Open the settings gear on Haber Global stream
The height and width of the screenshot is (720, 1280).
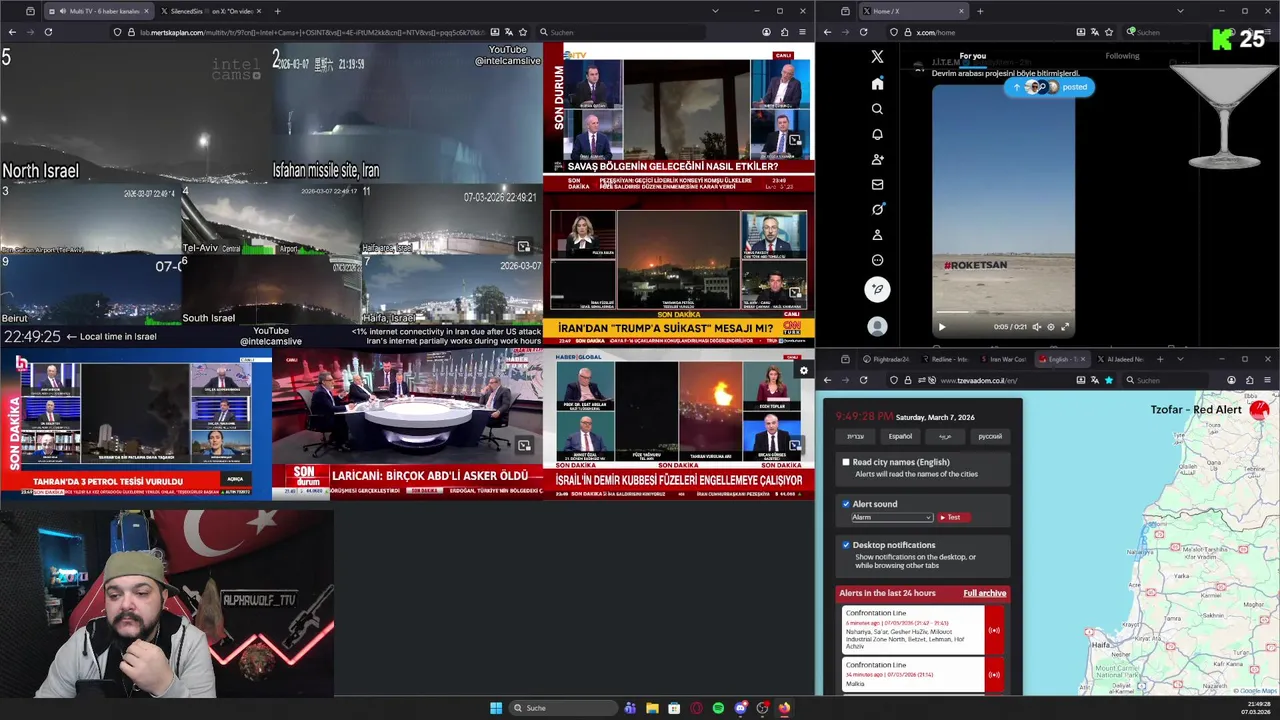coord(803,371)
